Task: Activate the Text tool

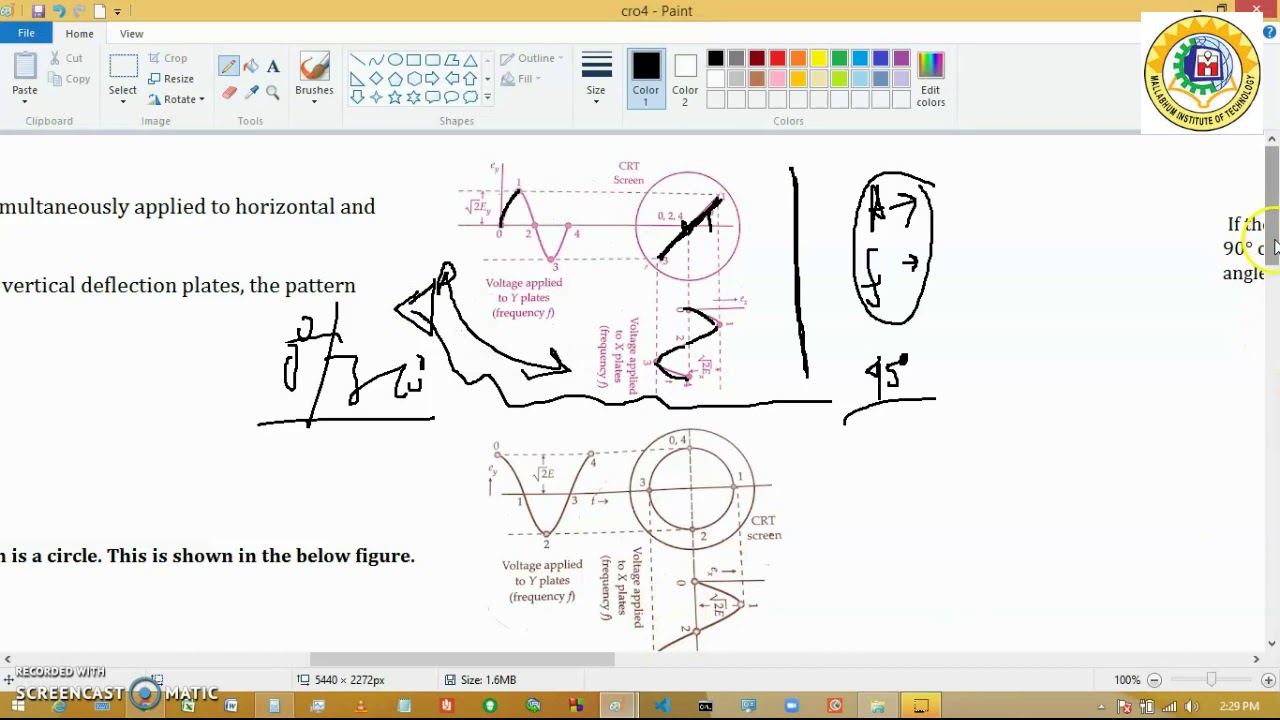Action: click(x=273, y=66)
